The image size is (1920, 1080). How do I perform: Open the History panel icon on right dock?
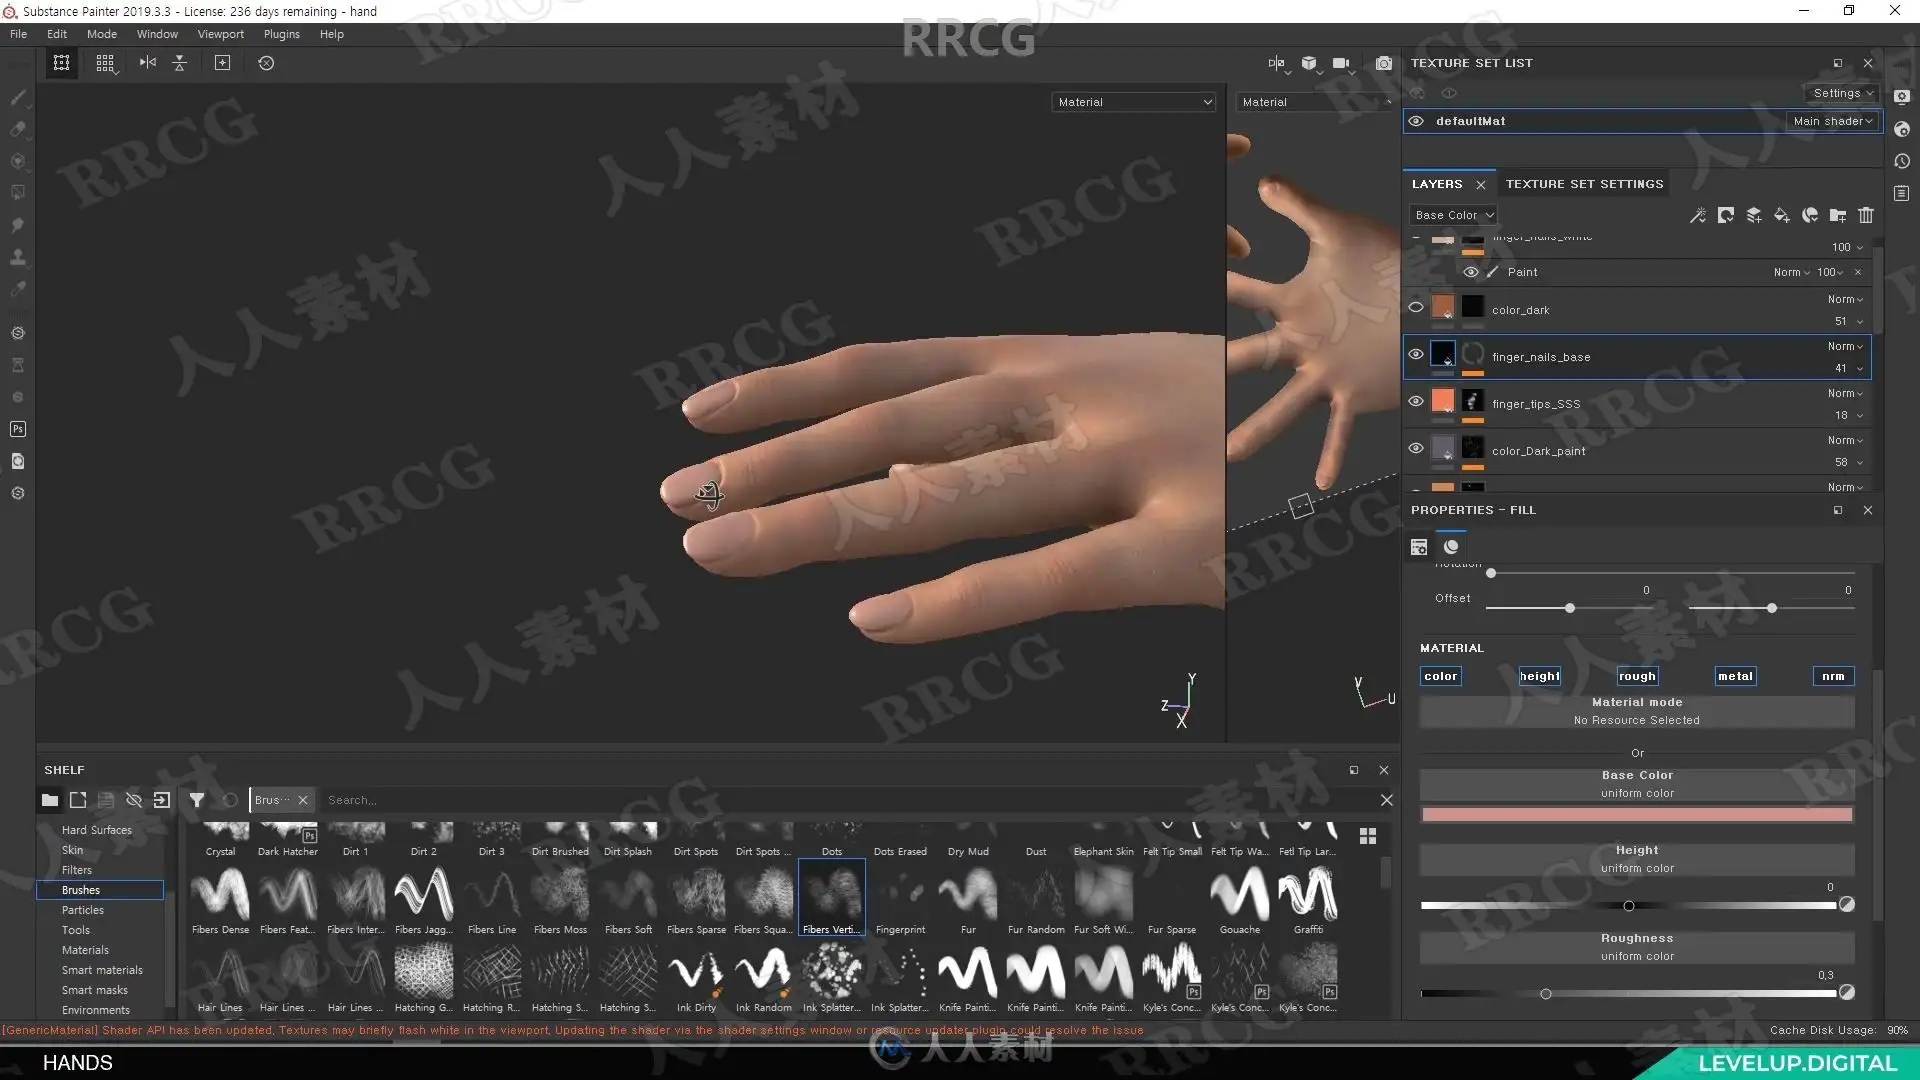click(1902, 161)
